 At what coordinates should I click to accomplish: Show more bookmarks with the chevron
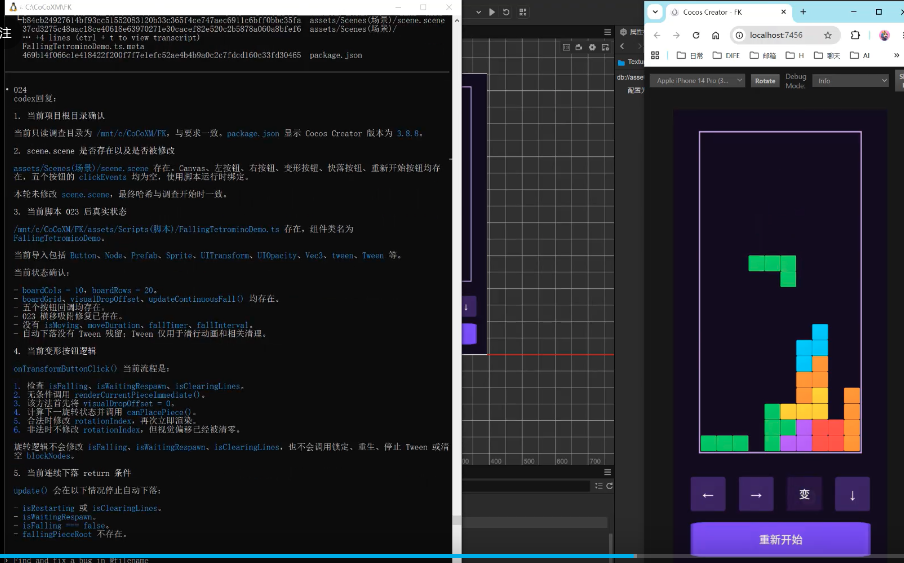click(896, 55)
